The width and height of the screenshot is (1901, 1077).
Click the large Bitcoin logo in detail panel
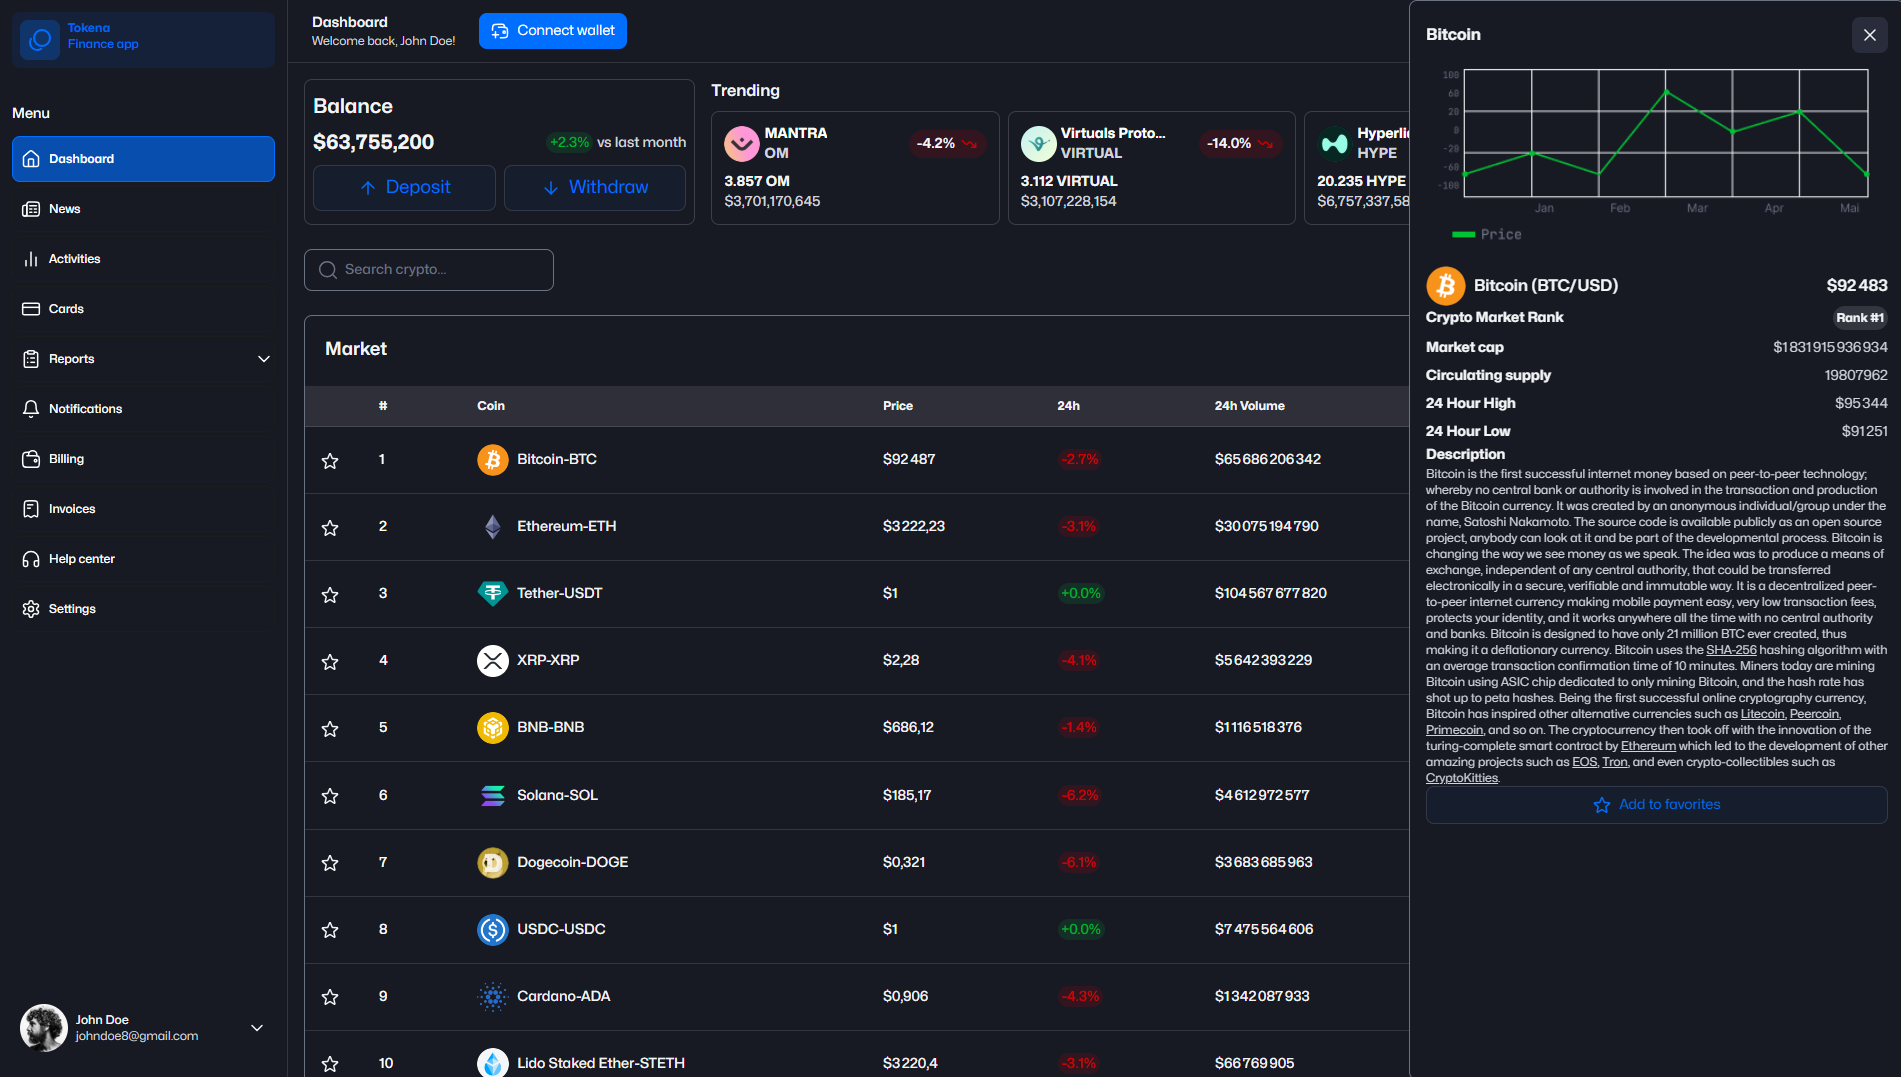[x=1446, y=286]
